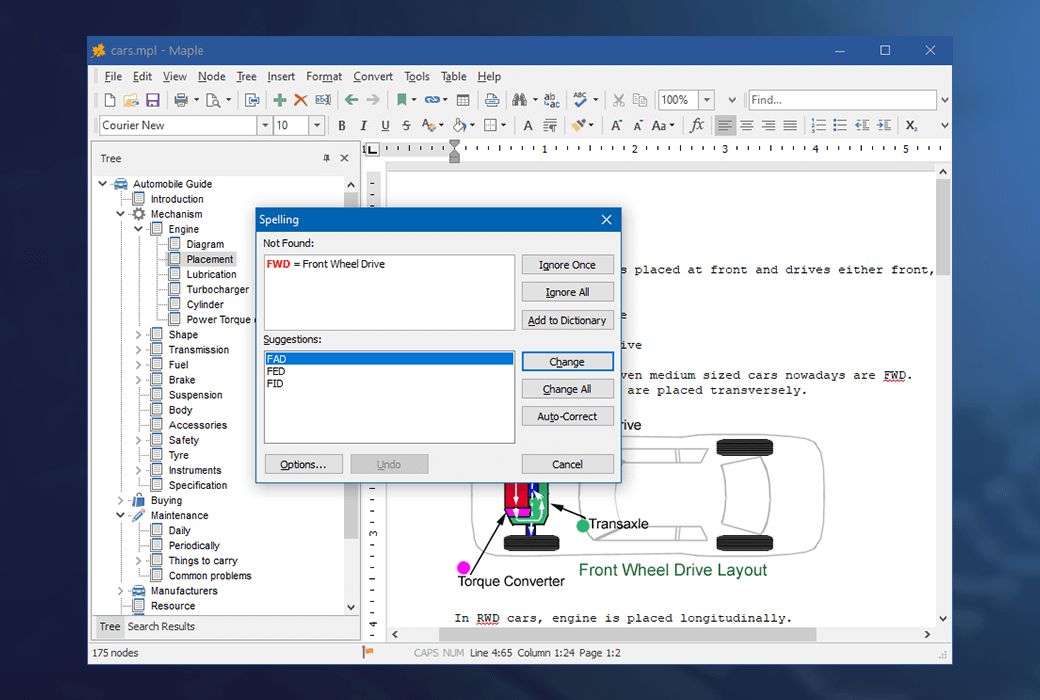Select the FED spelling suggestion
This screenshot has width=1040, height=700.
click(389, 372)
